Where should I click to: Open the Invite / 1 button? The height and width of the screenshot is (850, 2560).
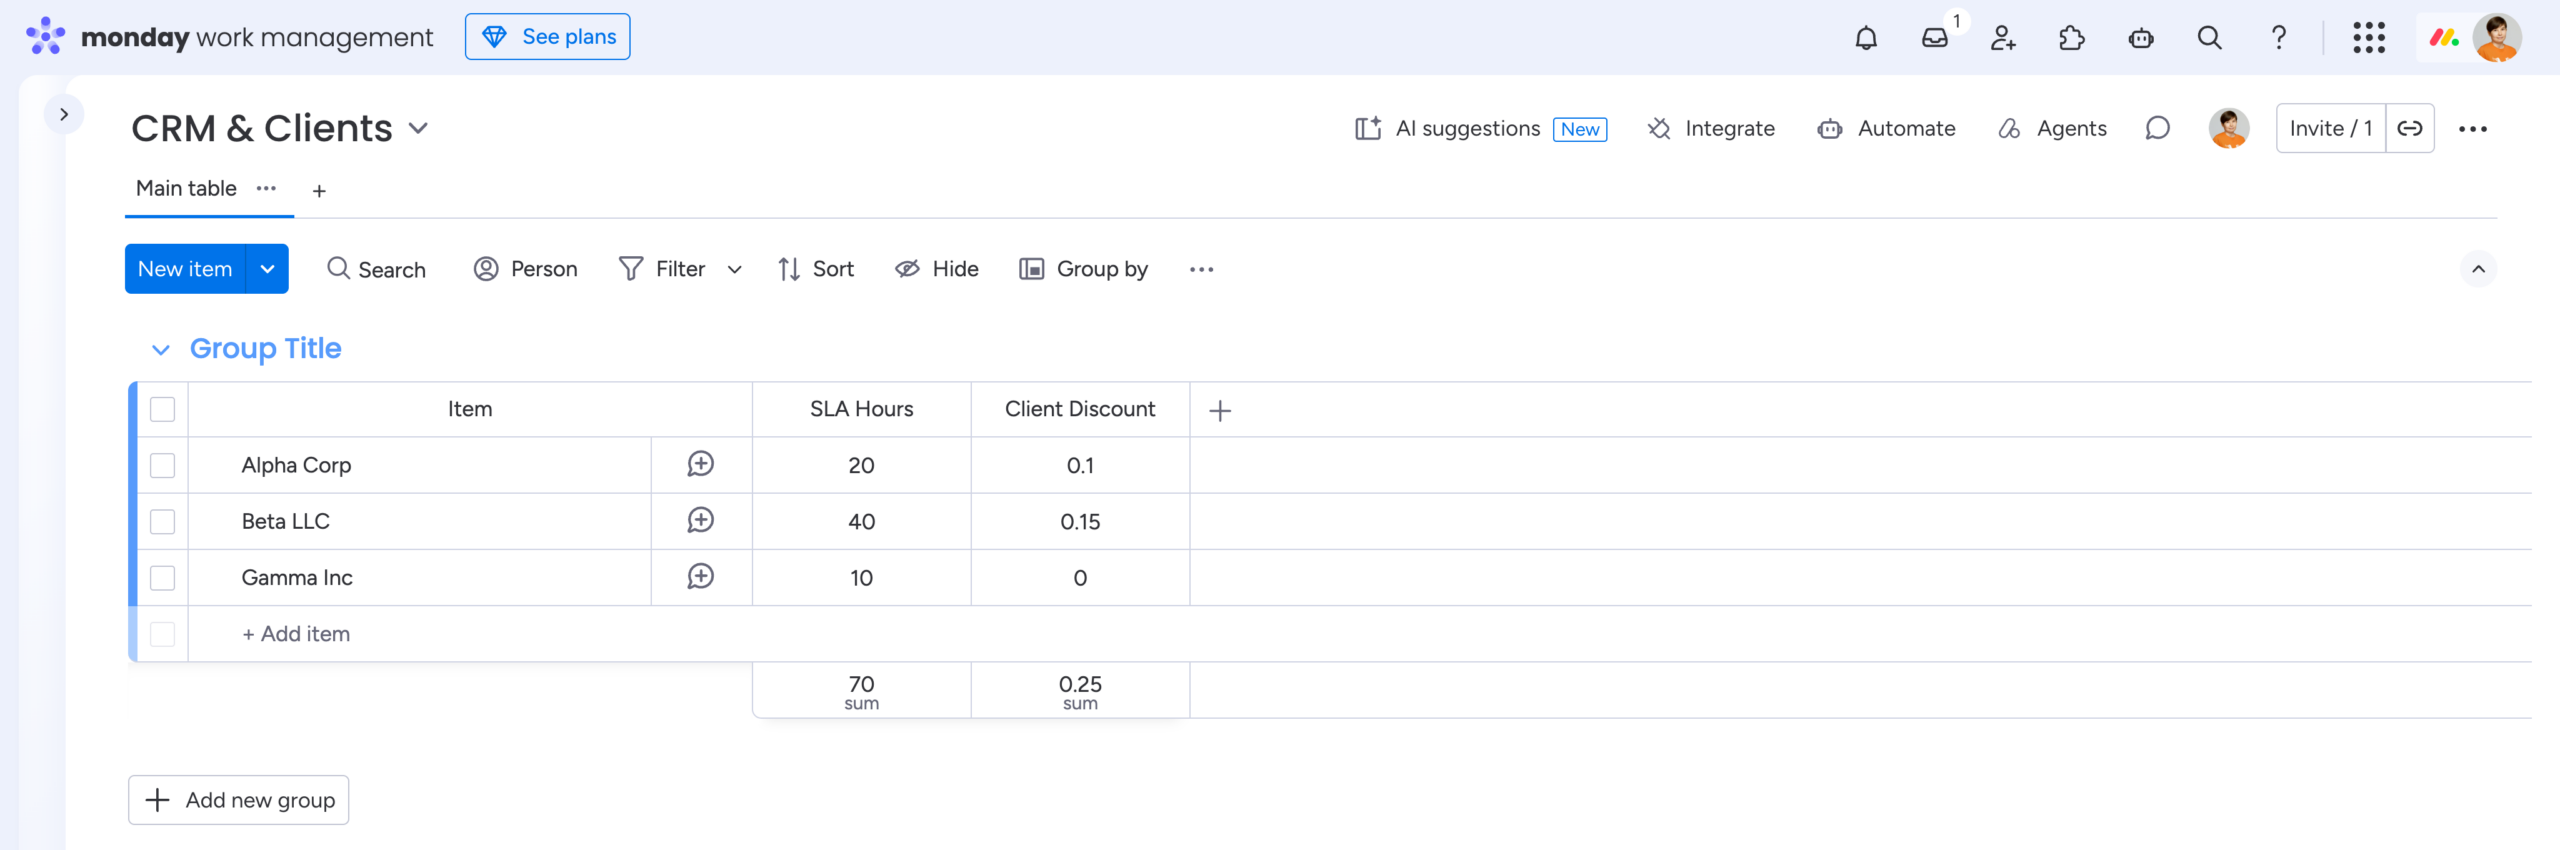(2331, 128)
